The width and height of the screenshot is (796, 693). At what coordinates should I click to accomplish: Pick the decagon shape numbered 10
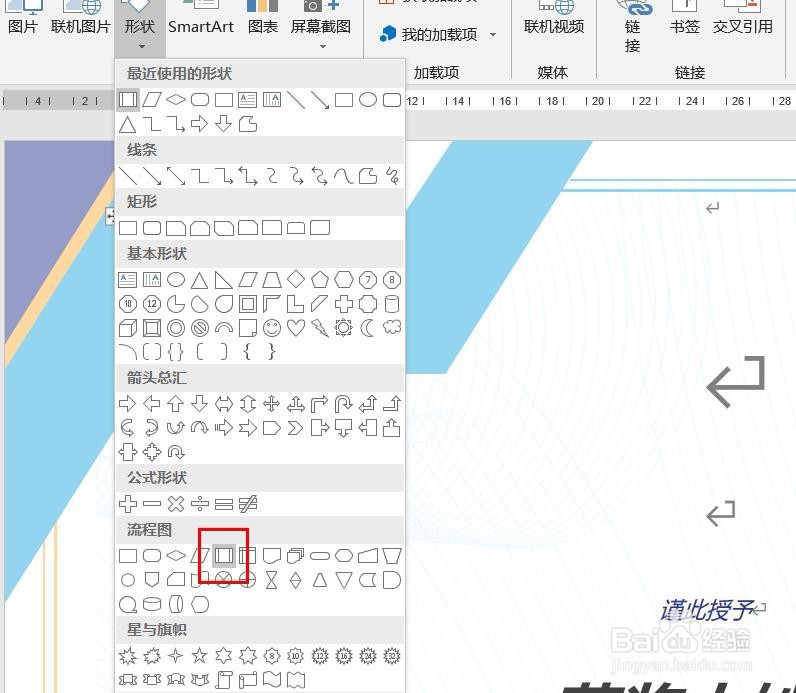pos(127,304)
